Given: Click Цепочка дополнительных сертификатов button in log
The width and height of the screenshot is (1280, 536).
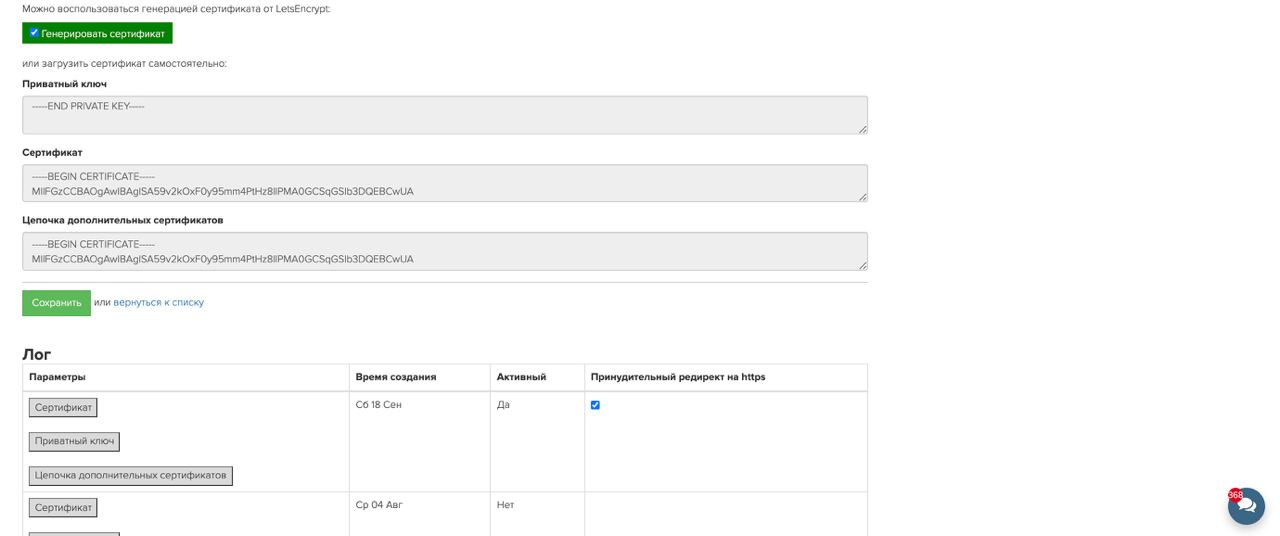Looking at the screenshot, I should 131,476.
